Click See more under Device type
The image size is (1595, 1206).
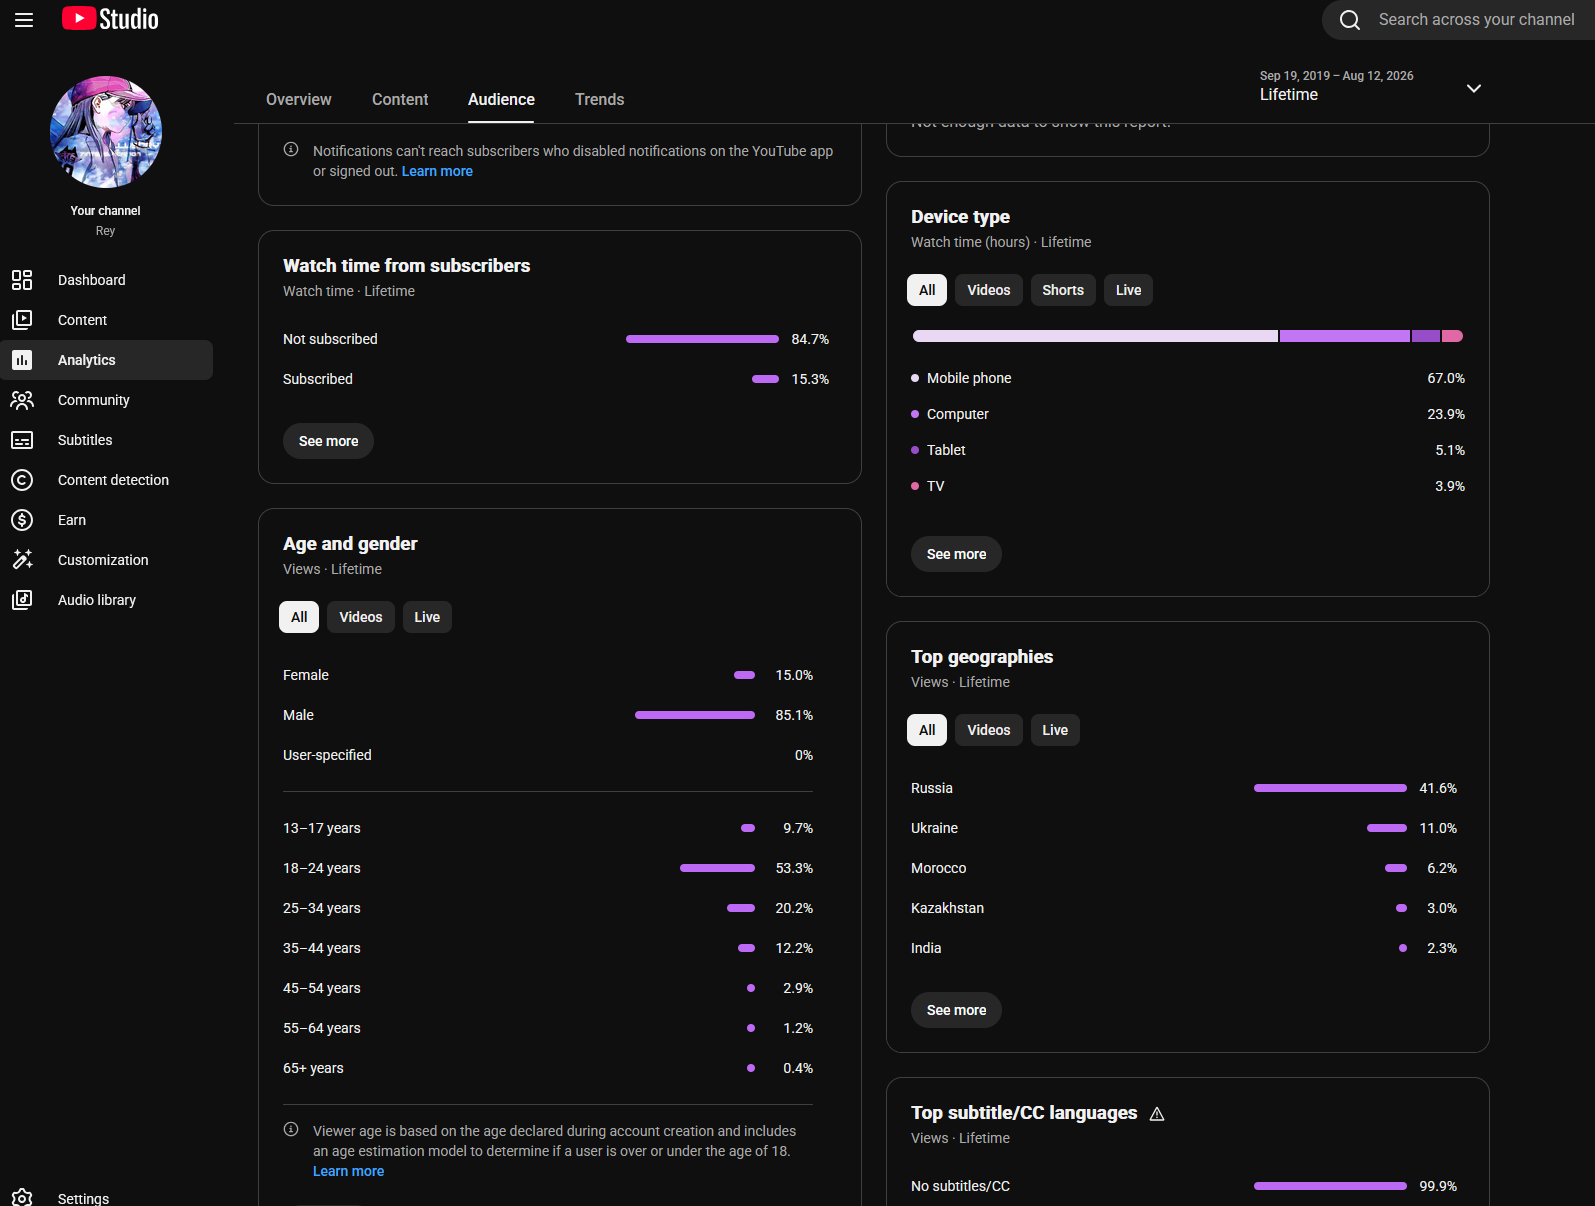[x=956, y=554]
